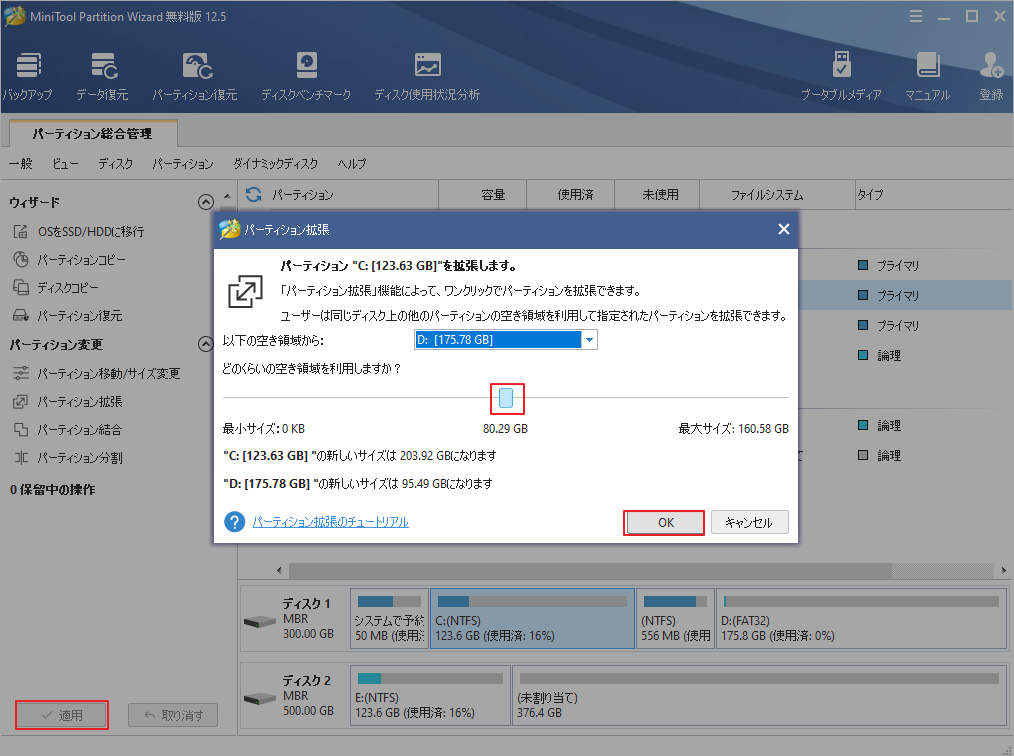The width and height of the screenshot is (1014, 756).
Task: Confirm extension with OK button
Action: [664, 523]
